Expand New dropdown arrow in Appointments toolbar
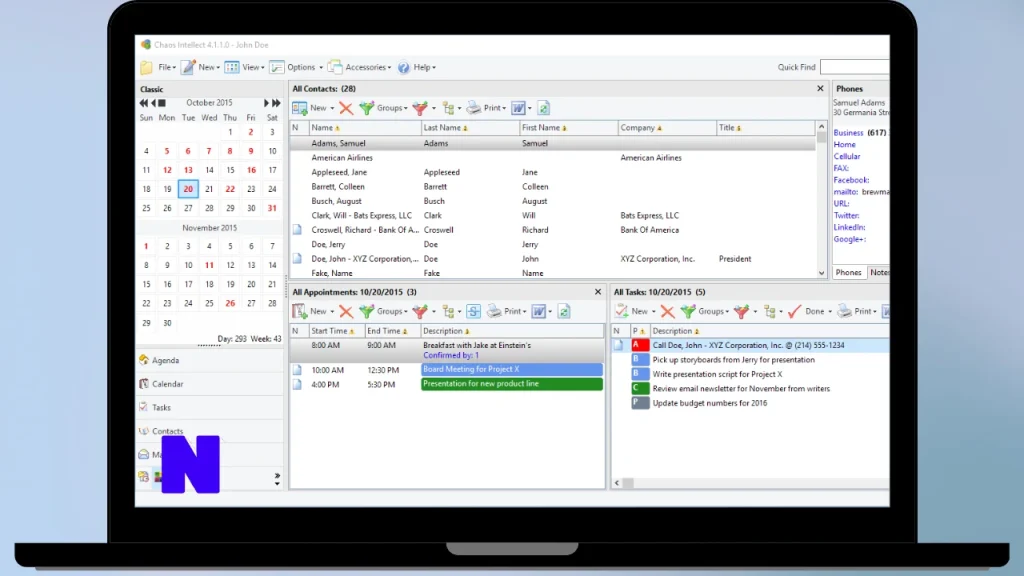The width and height of the screenshot is (1024, 576). point(332,312)
